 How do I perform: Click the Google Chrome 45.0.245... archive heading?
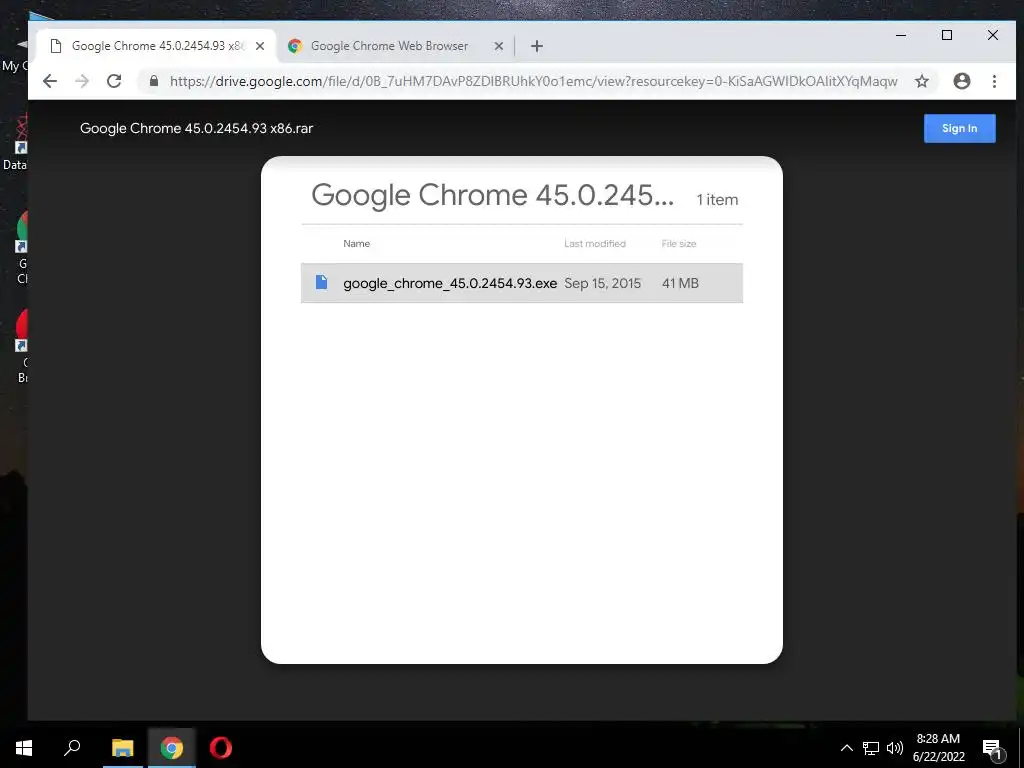pyautogui.click(x=492, y=195)
